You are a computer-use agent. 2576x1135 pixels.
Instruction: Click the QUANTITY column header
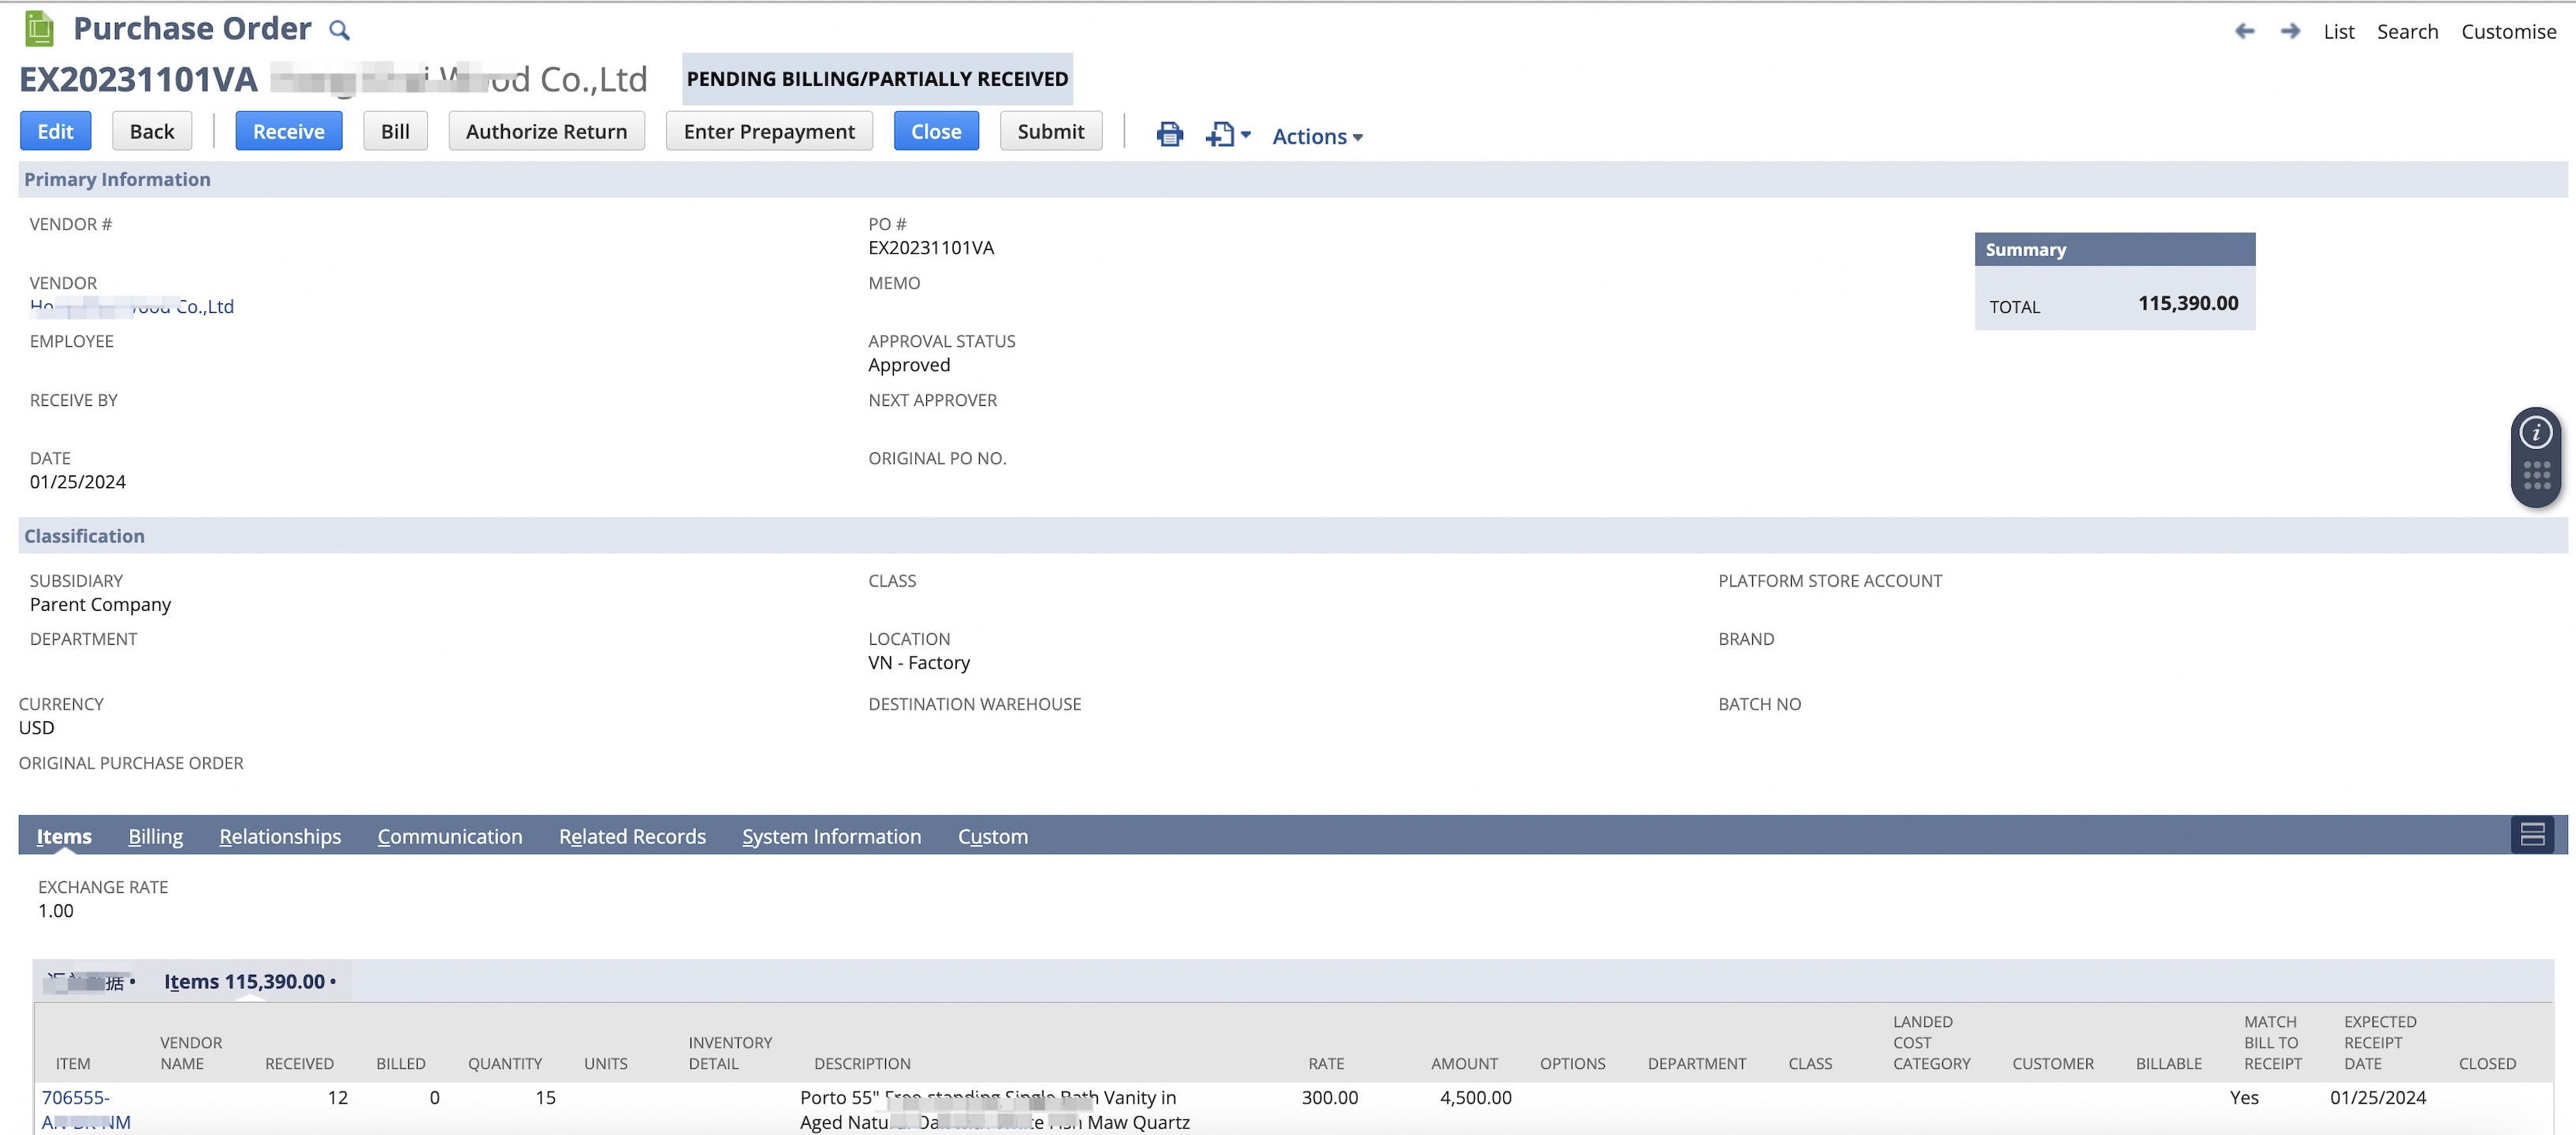coord(505,1063)
